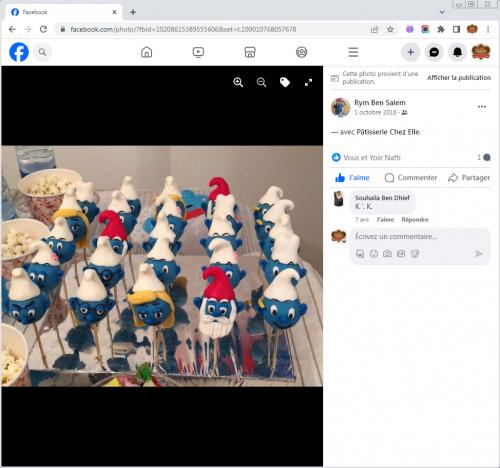Viewport: 500px width, 468px height.
Task: Go to the Facebook Home feed
Action: coord(146,52)
